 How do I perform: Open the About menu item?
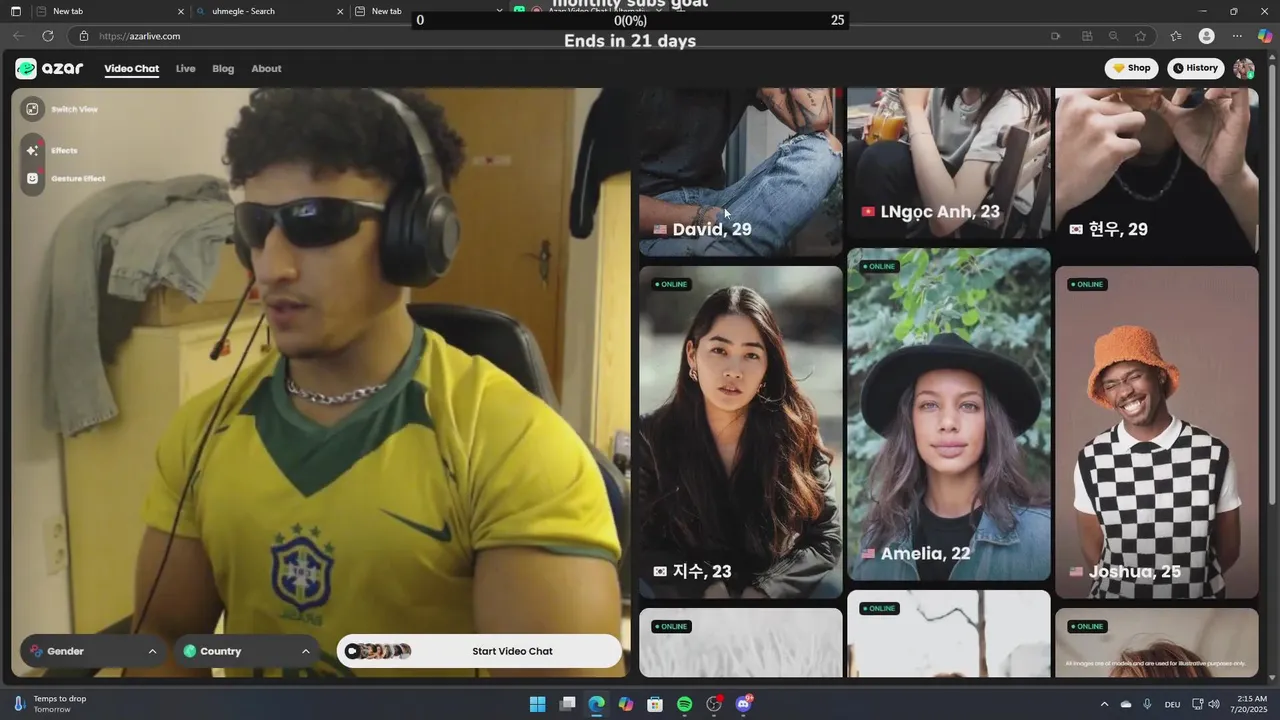[x=266, y=69]
